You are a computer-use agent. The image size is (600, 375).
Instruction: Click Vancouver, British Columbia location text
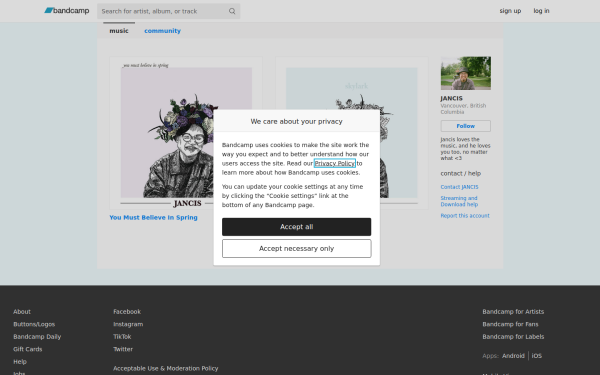click(x=463, y=109)
